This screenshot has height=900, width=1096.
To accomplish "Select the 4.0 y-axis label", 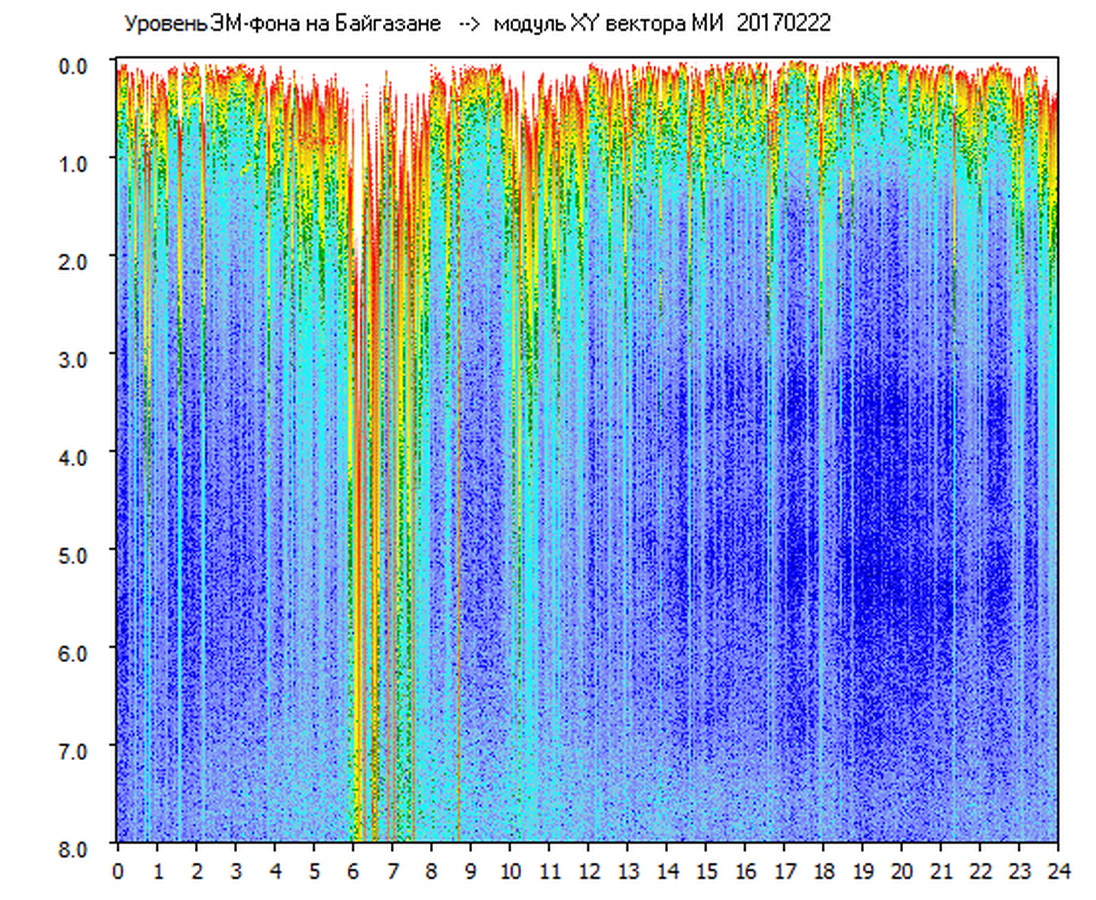I will click(75, 456).
